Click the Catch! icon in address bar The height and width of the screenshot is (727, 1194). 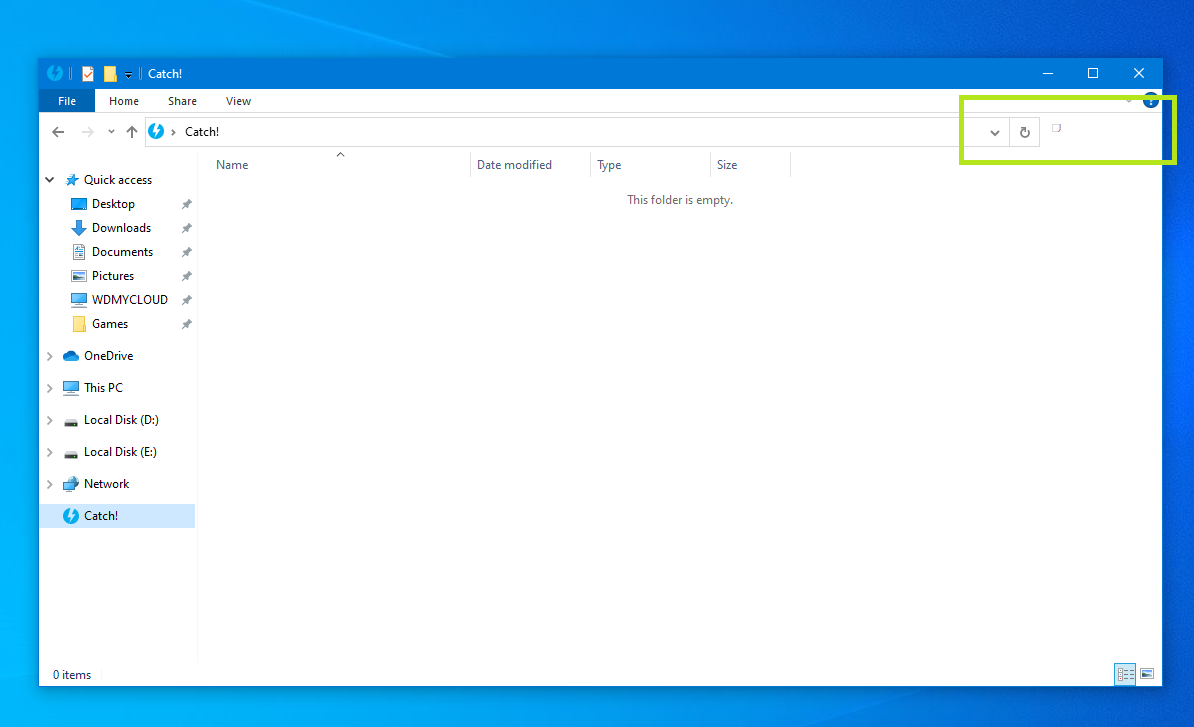[156, 131]
